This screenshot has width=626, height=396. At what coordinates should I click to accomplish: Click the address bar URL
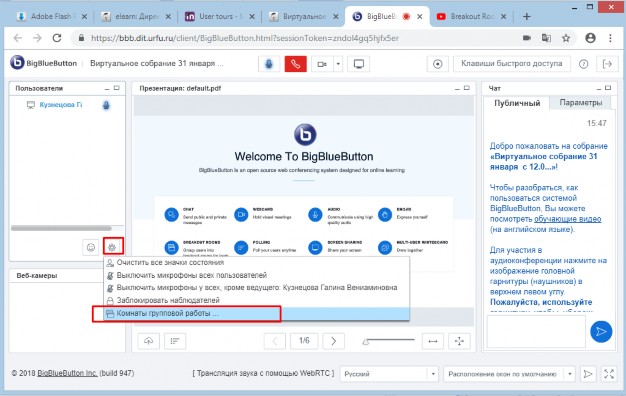pos(245,38)
